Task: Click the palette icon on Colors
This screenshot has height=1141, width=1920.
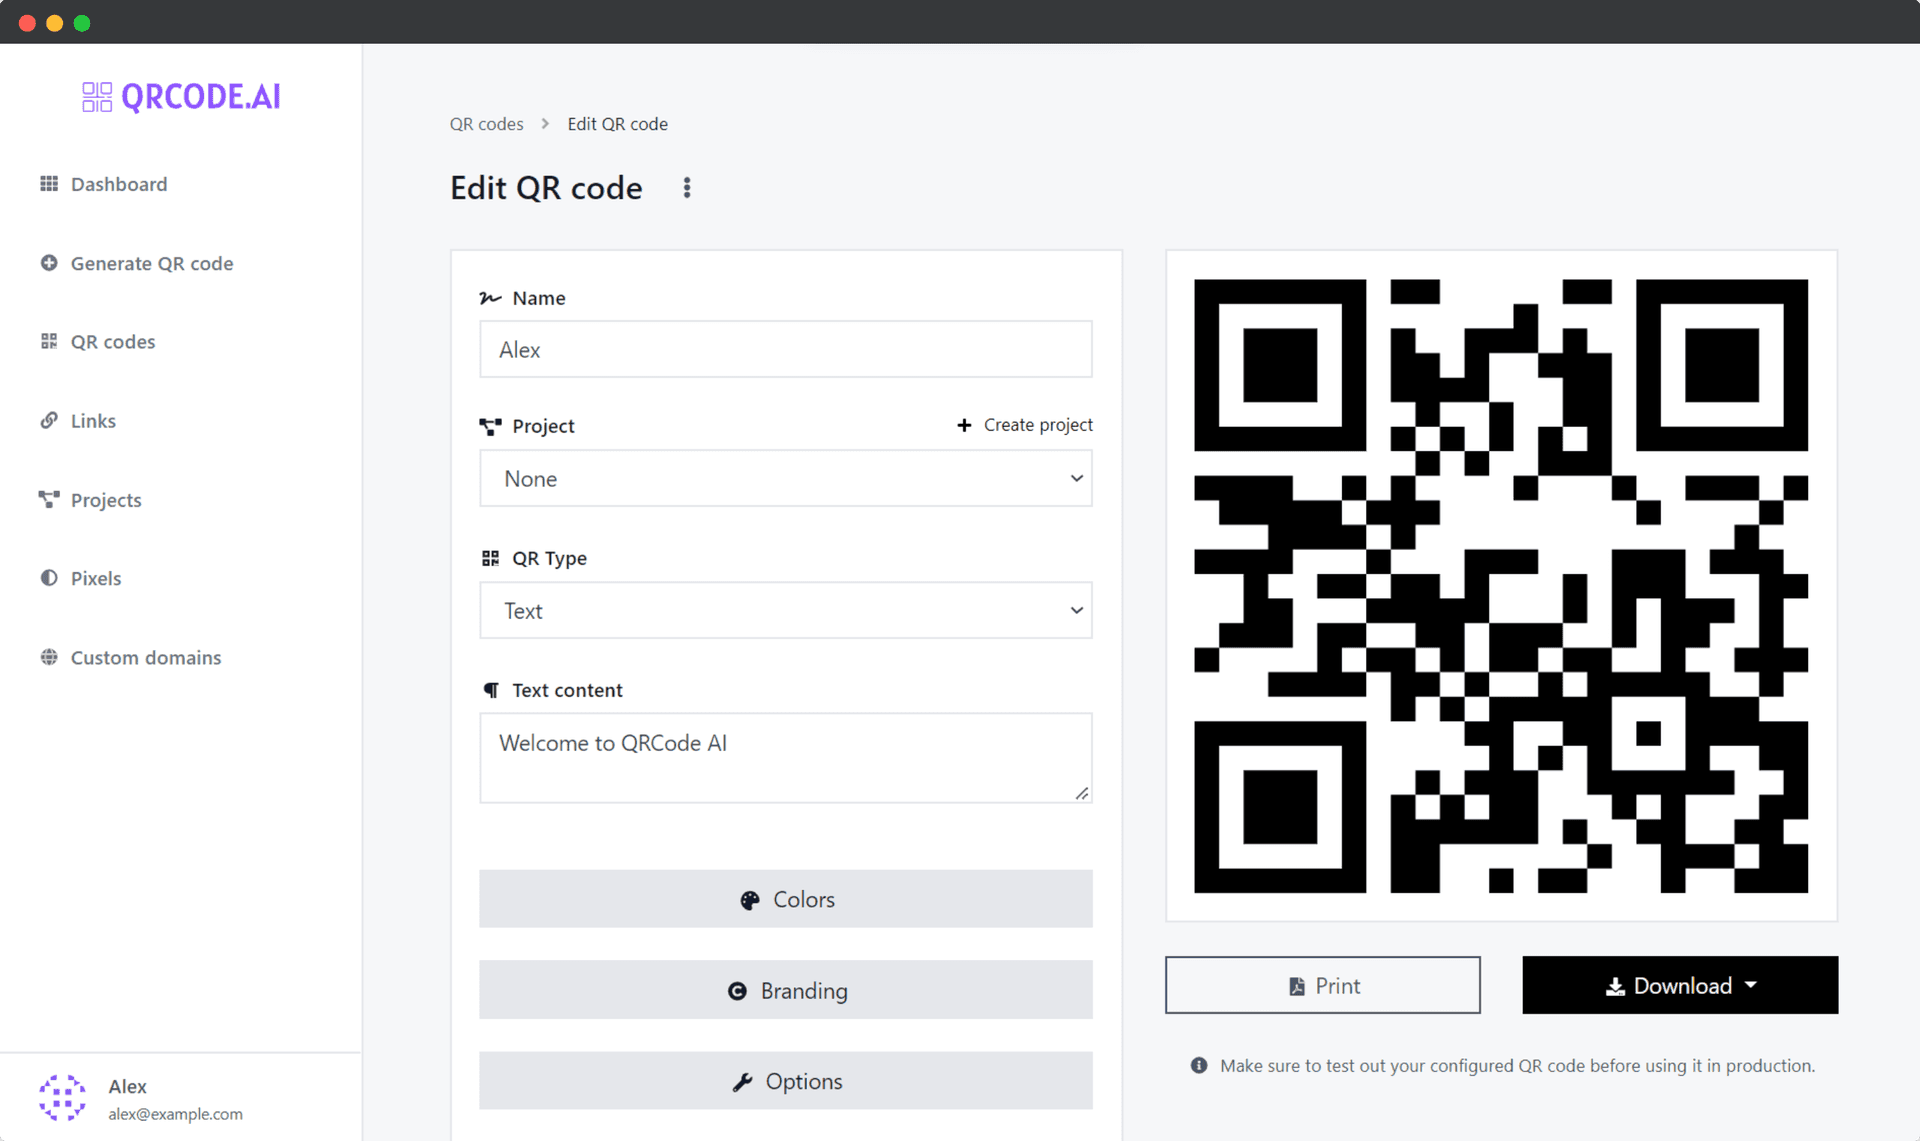Action: point(749,900)
